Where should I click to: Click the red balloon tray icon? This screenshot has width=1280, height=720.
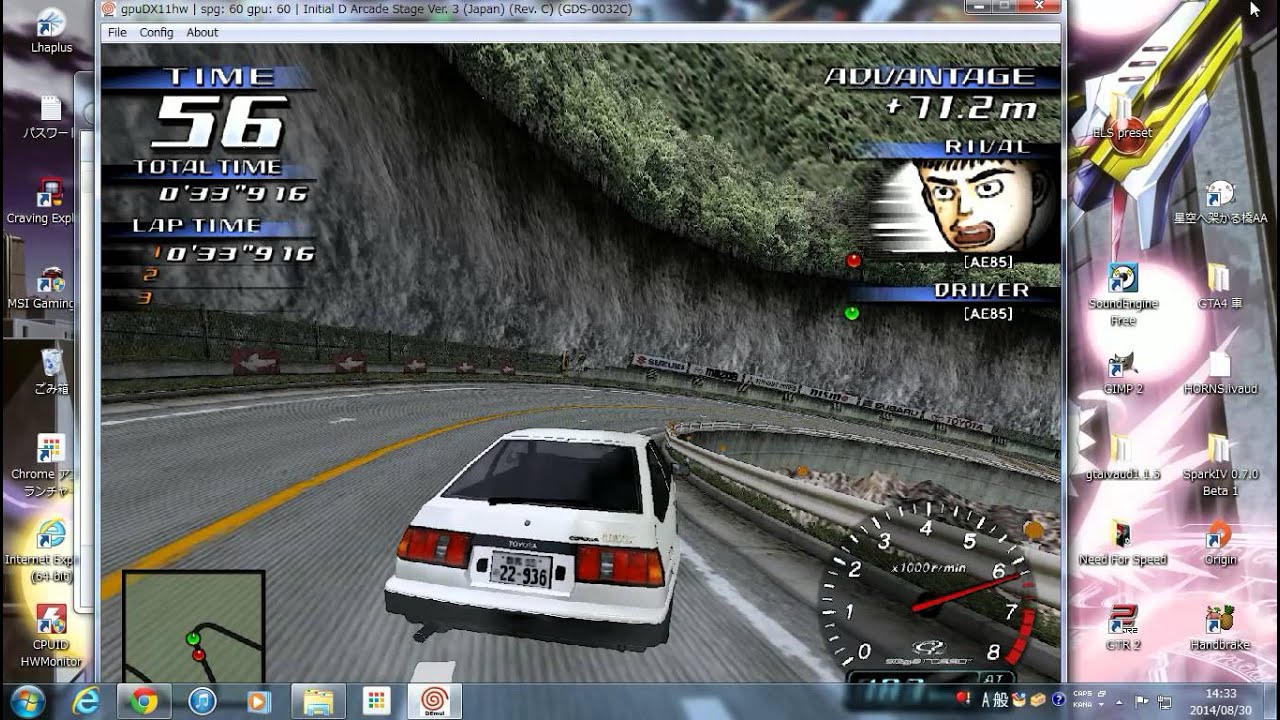[962, 698]
